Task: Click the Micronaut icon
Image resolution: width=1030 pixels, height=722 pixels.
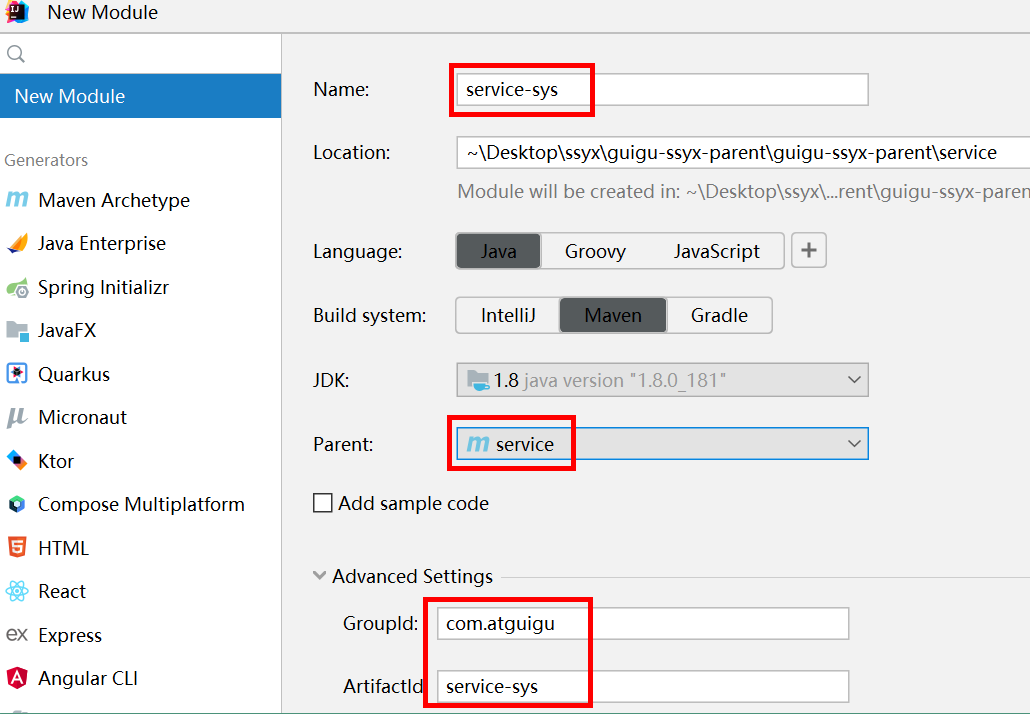Action: [x=17, y=418]
